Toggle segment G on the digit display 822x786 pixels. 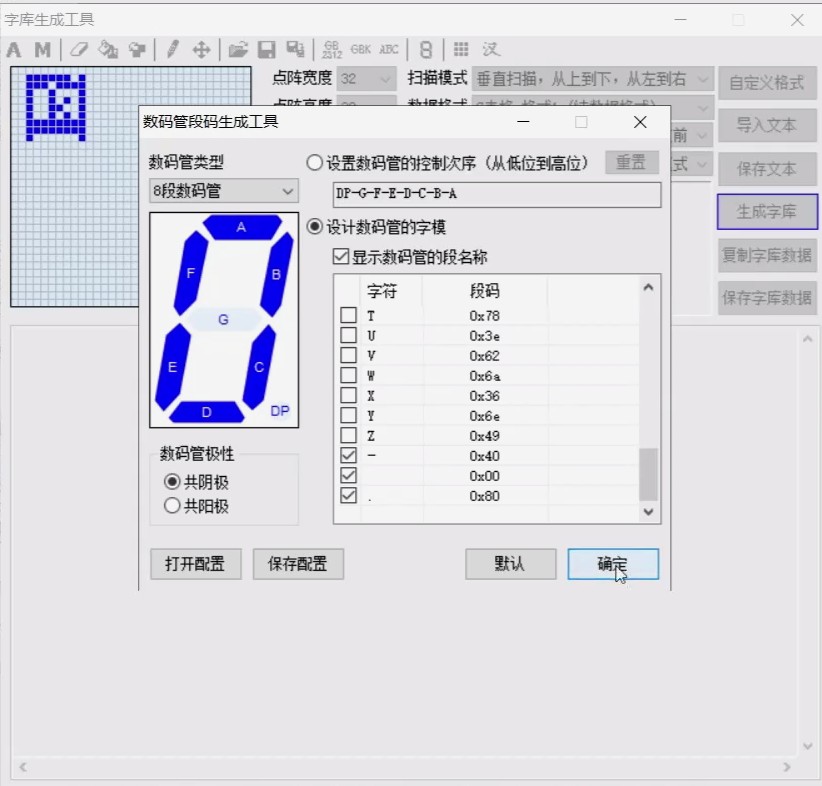click(224, 319)
